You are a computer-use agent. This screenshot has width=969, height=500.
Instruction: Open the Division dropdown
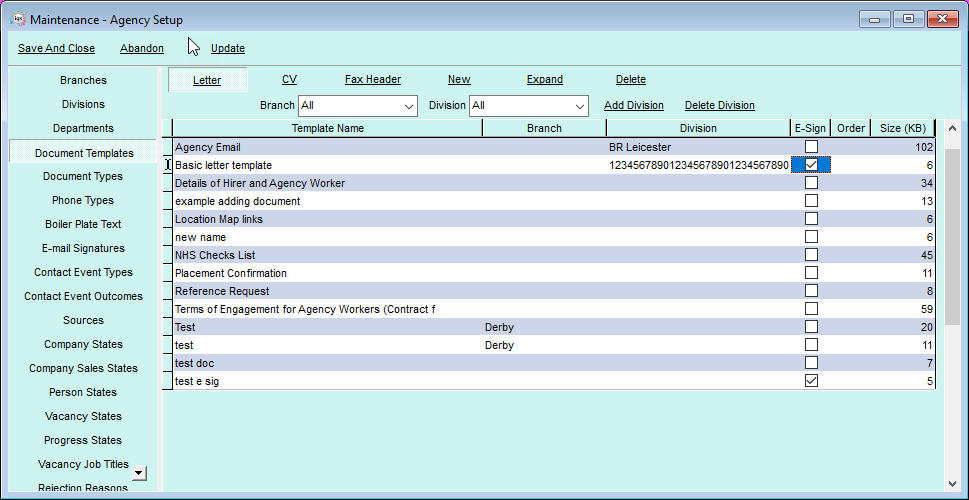click(x=528, y=106)
